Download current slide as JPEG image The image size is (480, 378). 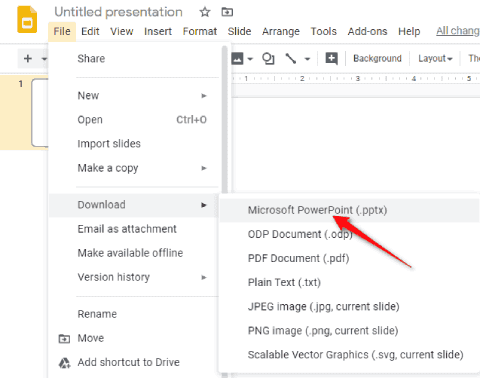coord(349,307)
